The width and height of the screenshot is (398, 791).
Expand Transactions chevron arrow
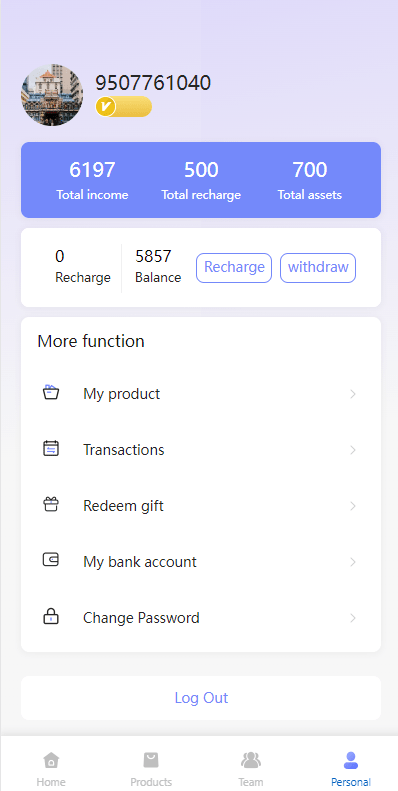(x=353, y=450)
